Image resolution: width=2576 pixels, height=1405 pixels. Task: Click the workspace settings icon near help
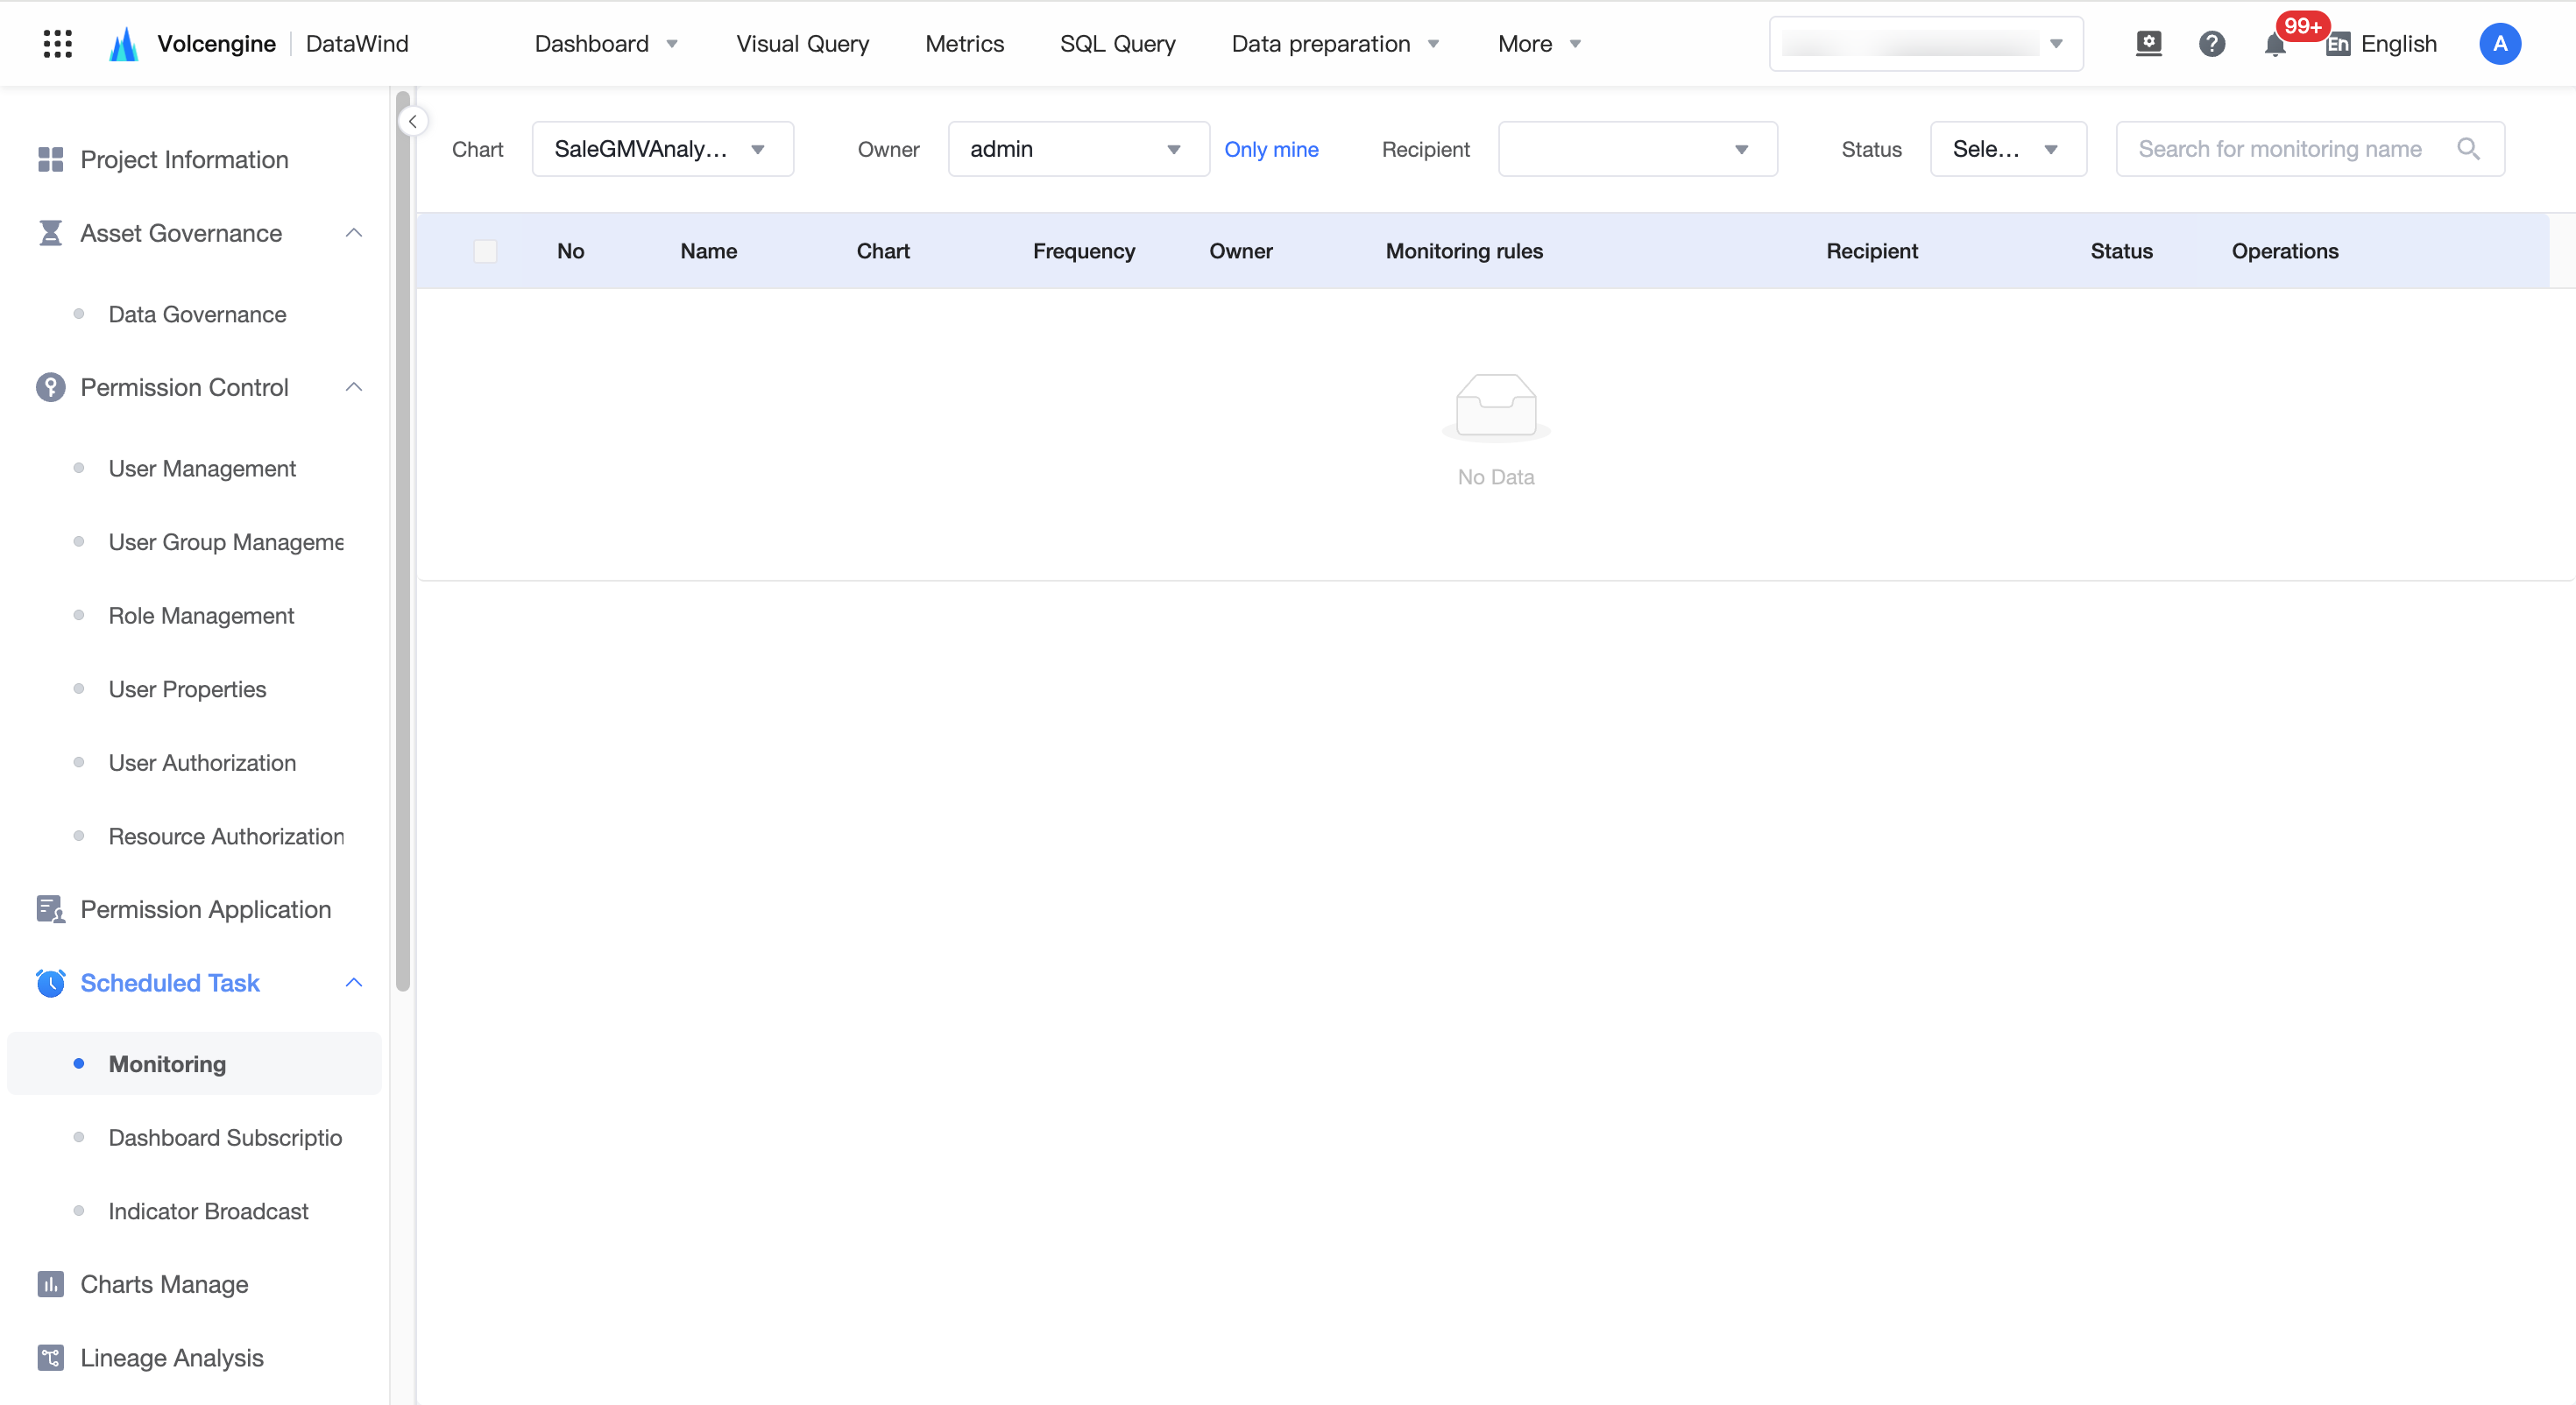2148,43
